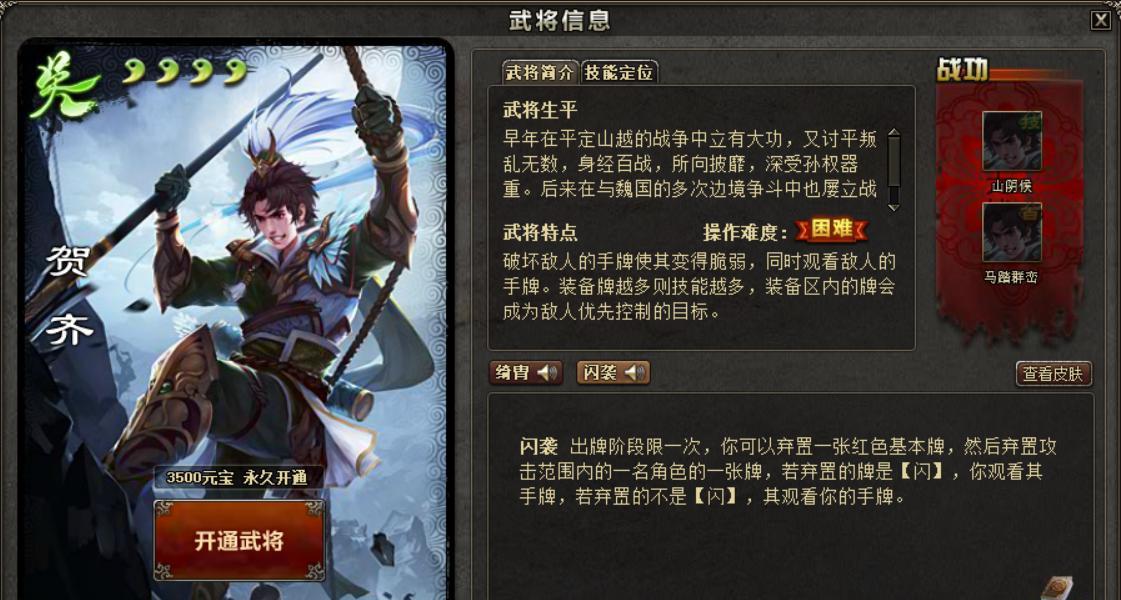1121x600 pixels.
Task: Switch to the 武将简介 tab
Action: [540, 72]
